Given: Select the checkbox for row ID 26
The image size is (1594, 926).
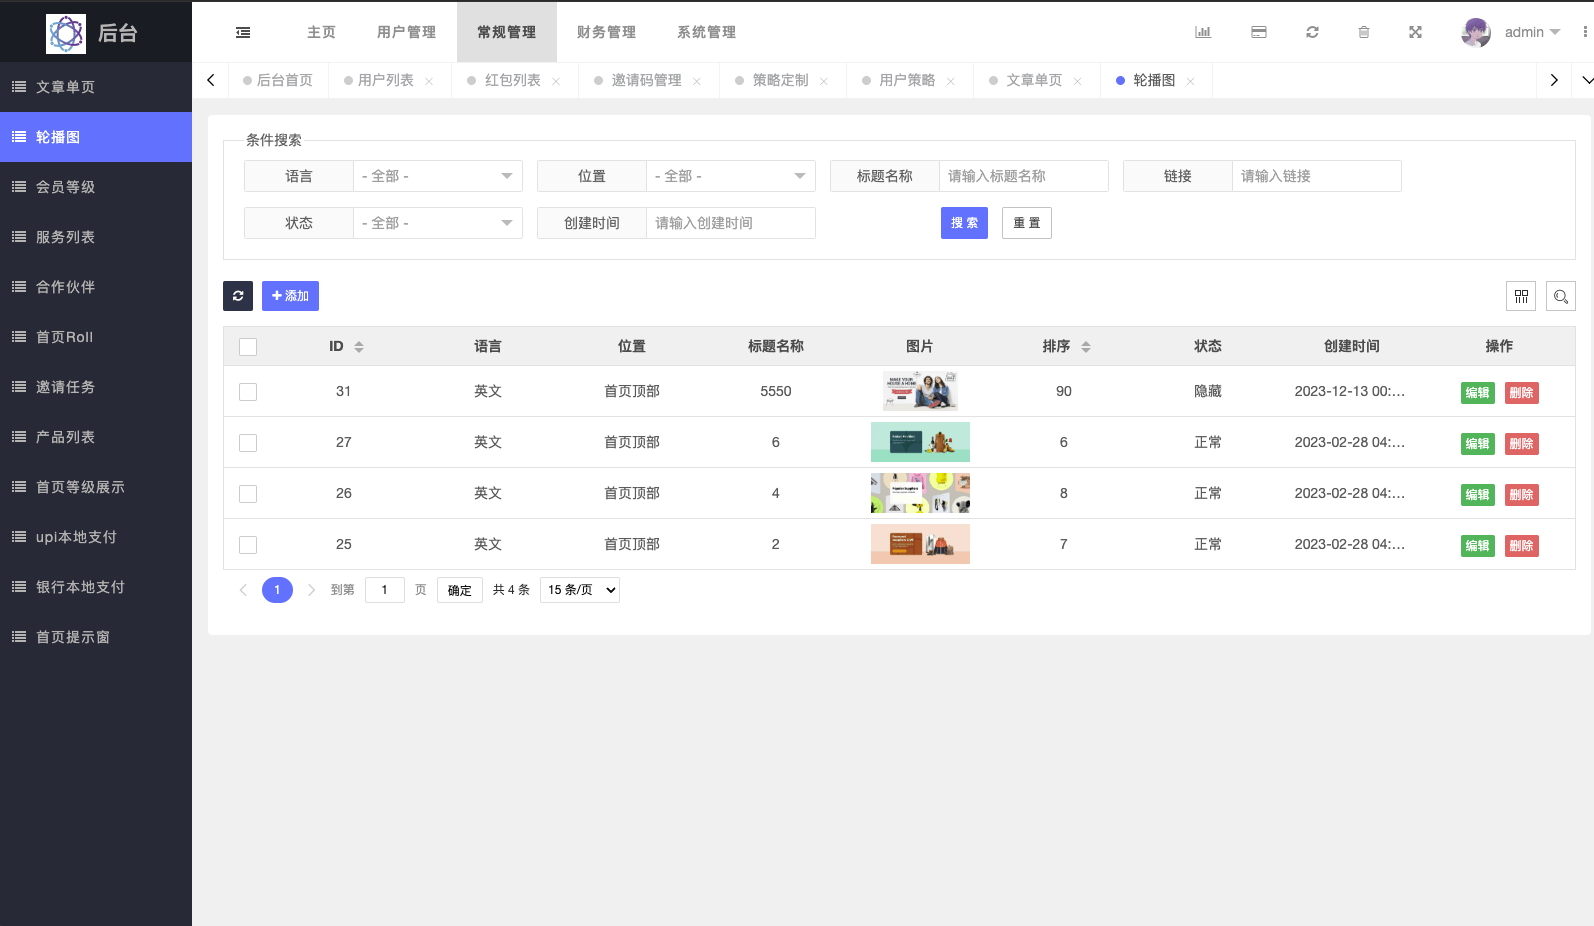Looking at the screenshot, I should tap(248, 494).
